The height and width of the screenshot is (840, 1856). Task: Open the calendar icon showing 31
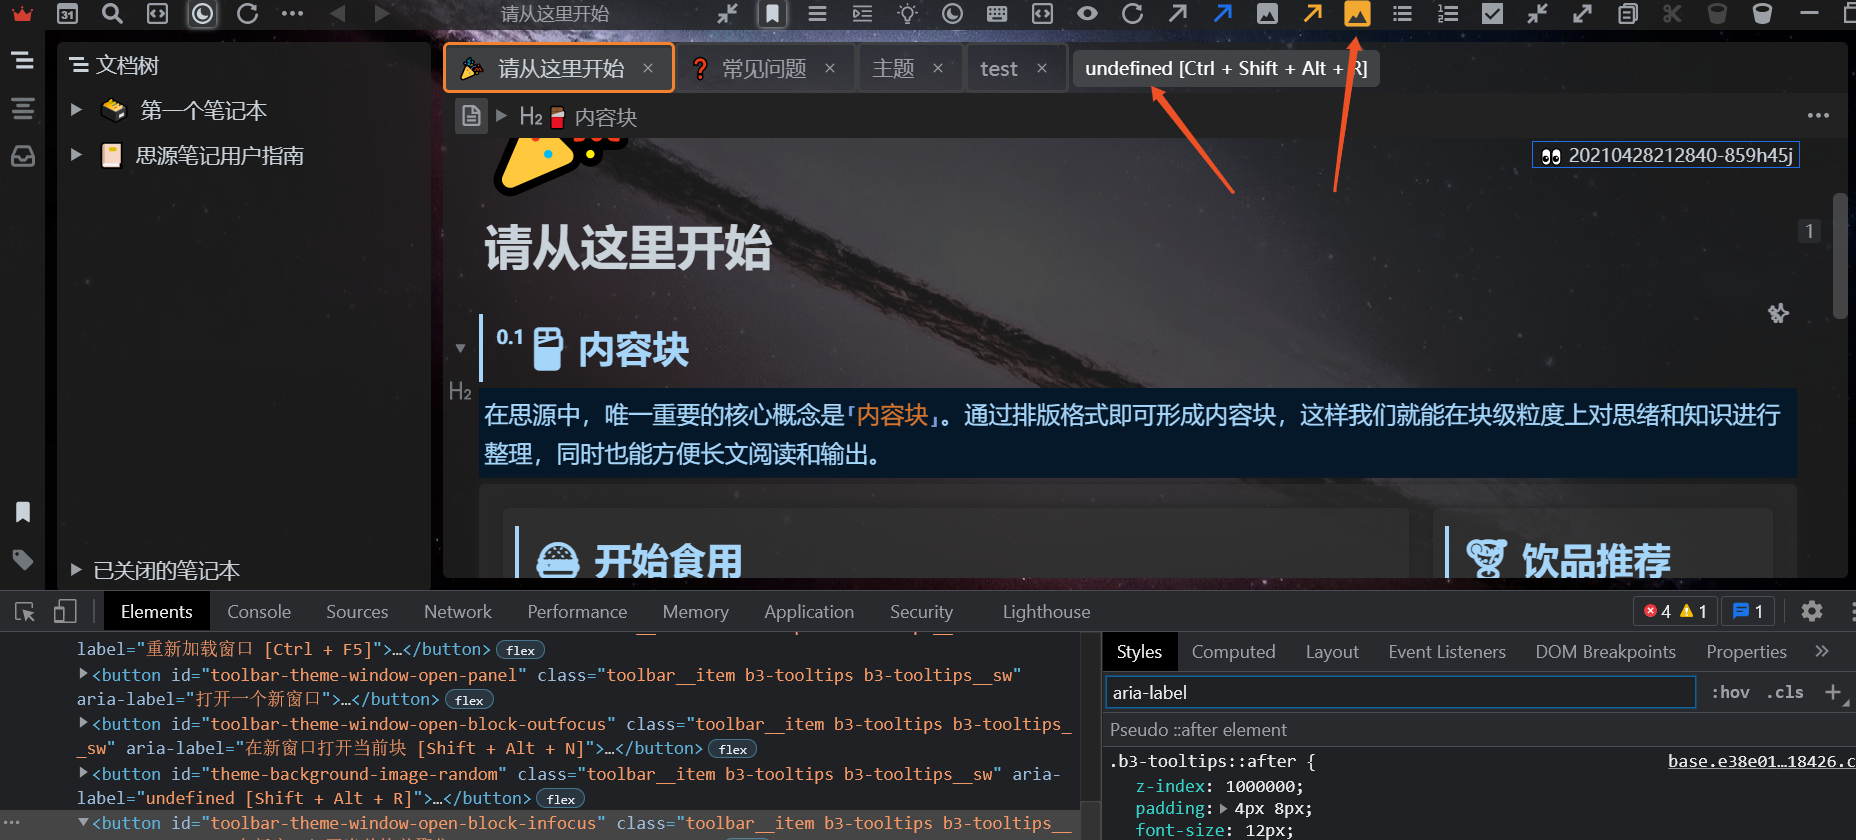pos(67,13)
